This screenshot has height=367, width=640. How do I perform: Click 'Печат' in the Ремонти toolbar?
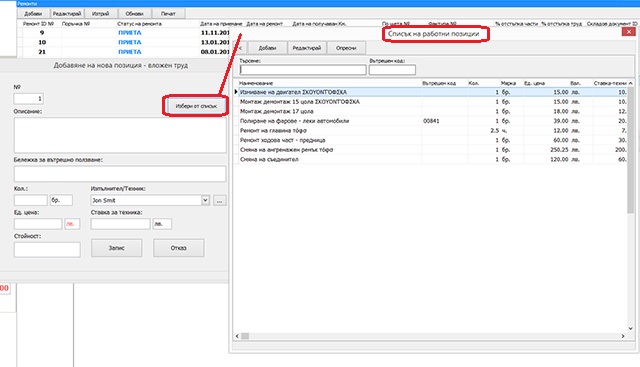[168, 13]
